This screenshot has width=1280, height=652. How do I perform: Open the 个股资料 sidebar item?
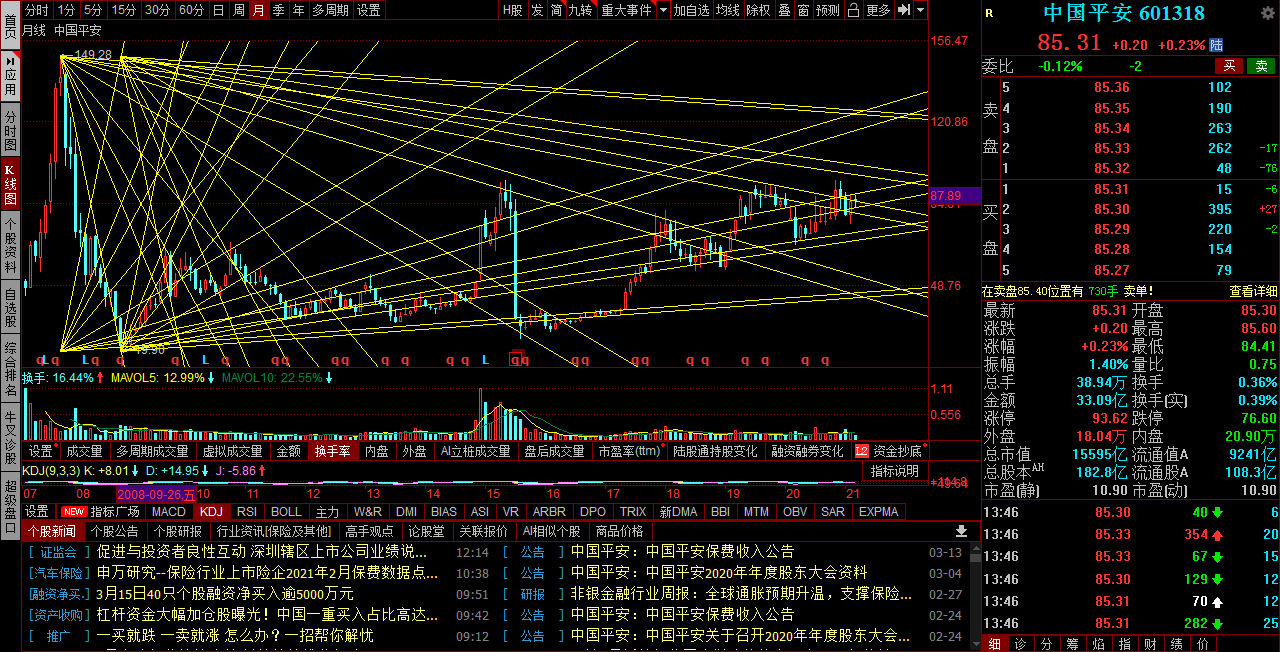point(10,245)
